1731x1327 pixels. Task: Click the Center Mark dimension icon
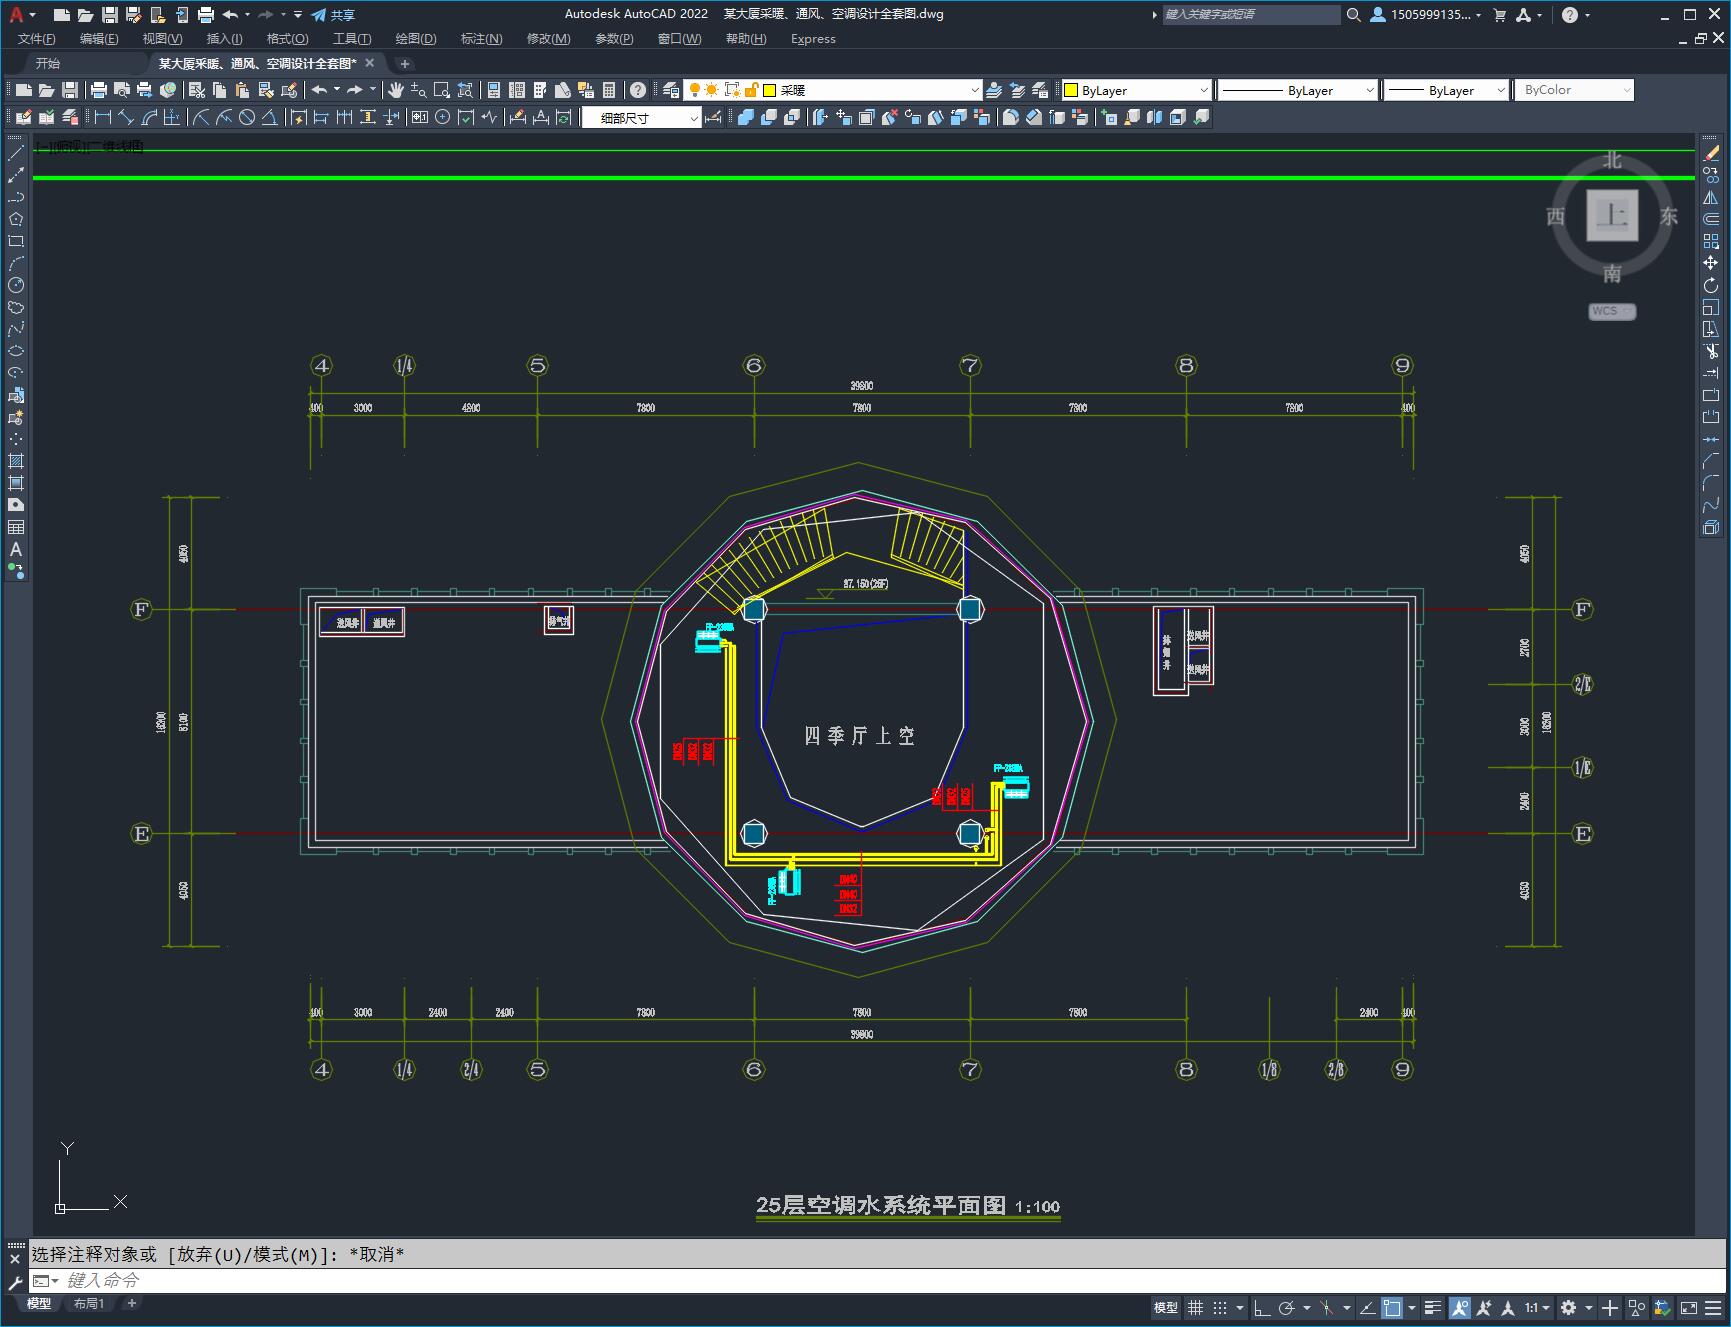coord(443,118)
